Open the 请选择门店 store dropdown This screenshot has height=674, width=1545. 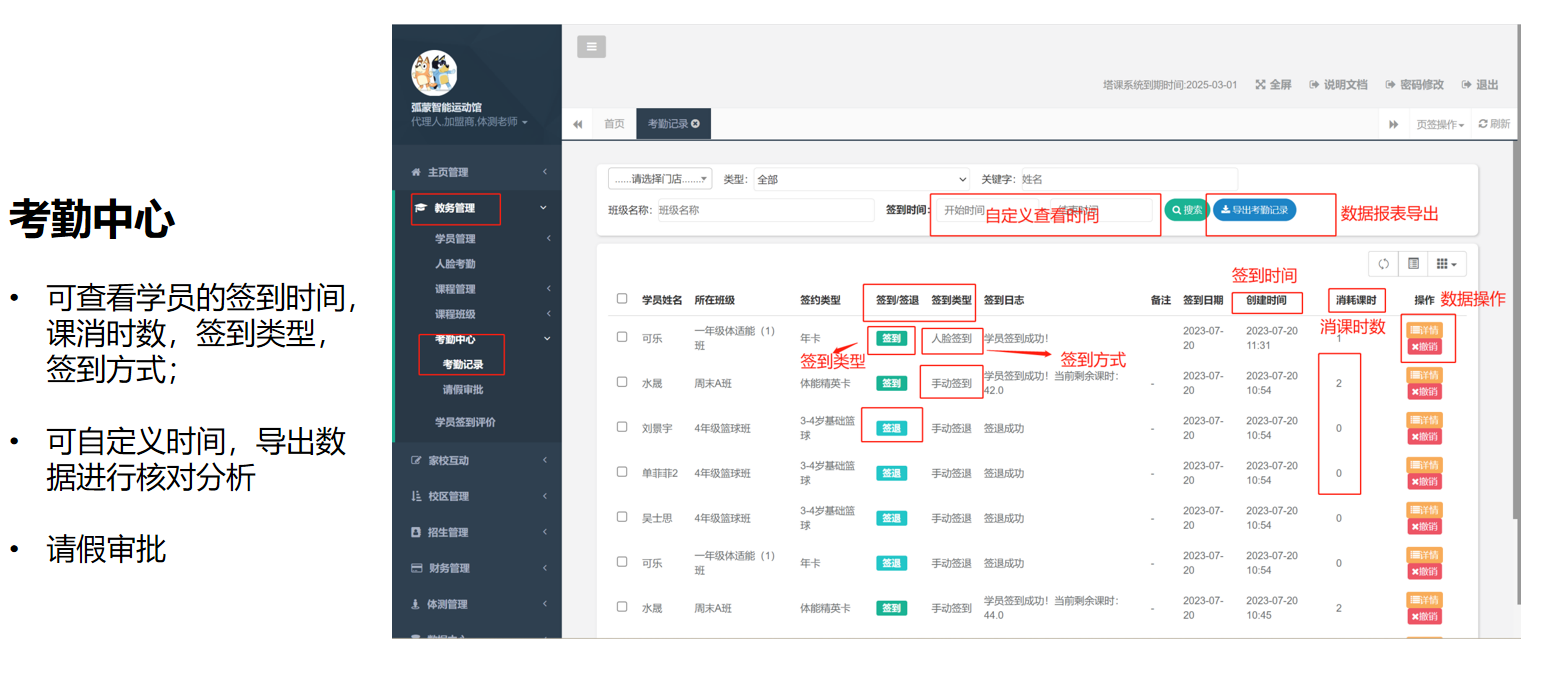(x=660, y=179)
